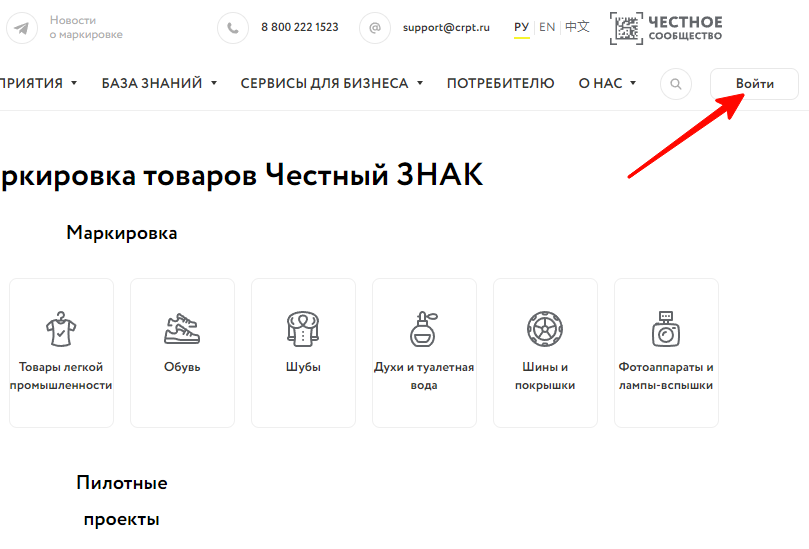Click the search magnifier icon

[x=676, y=84]
